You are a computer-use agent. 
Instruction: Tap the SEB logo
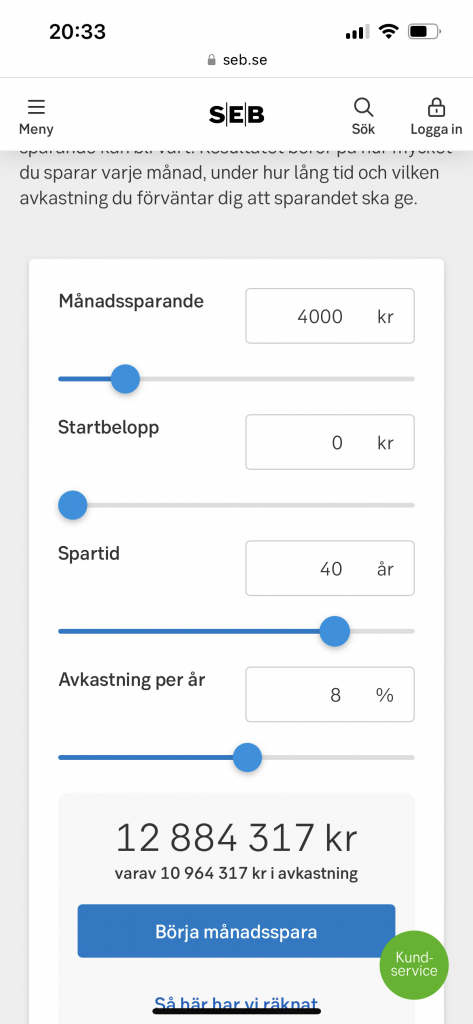(236, 115)
